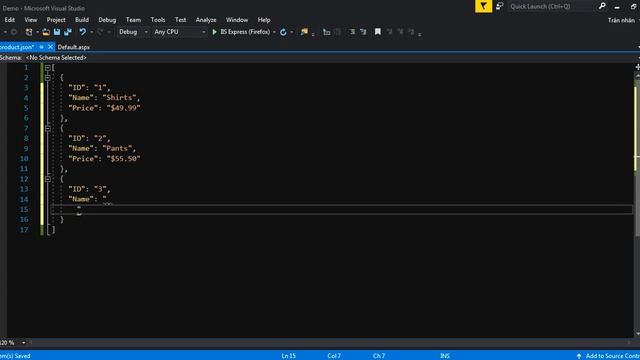Click the Find in Files icon

304,32
